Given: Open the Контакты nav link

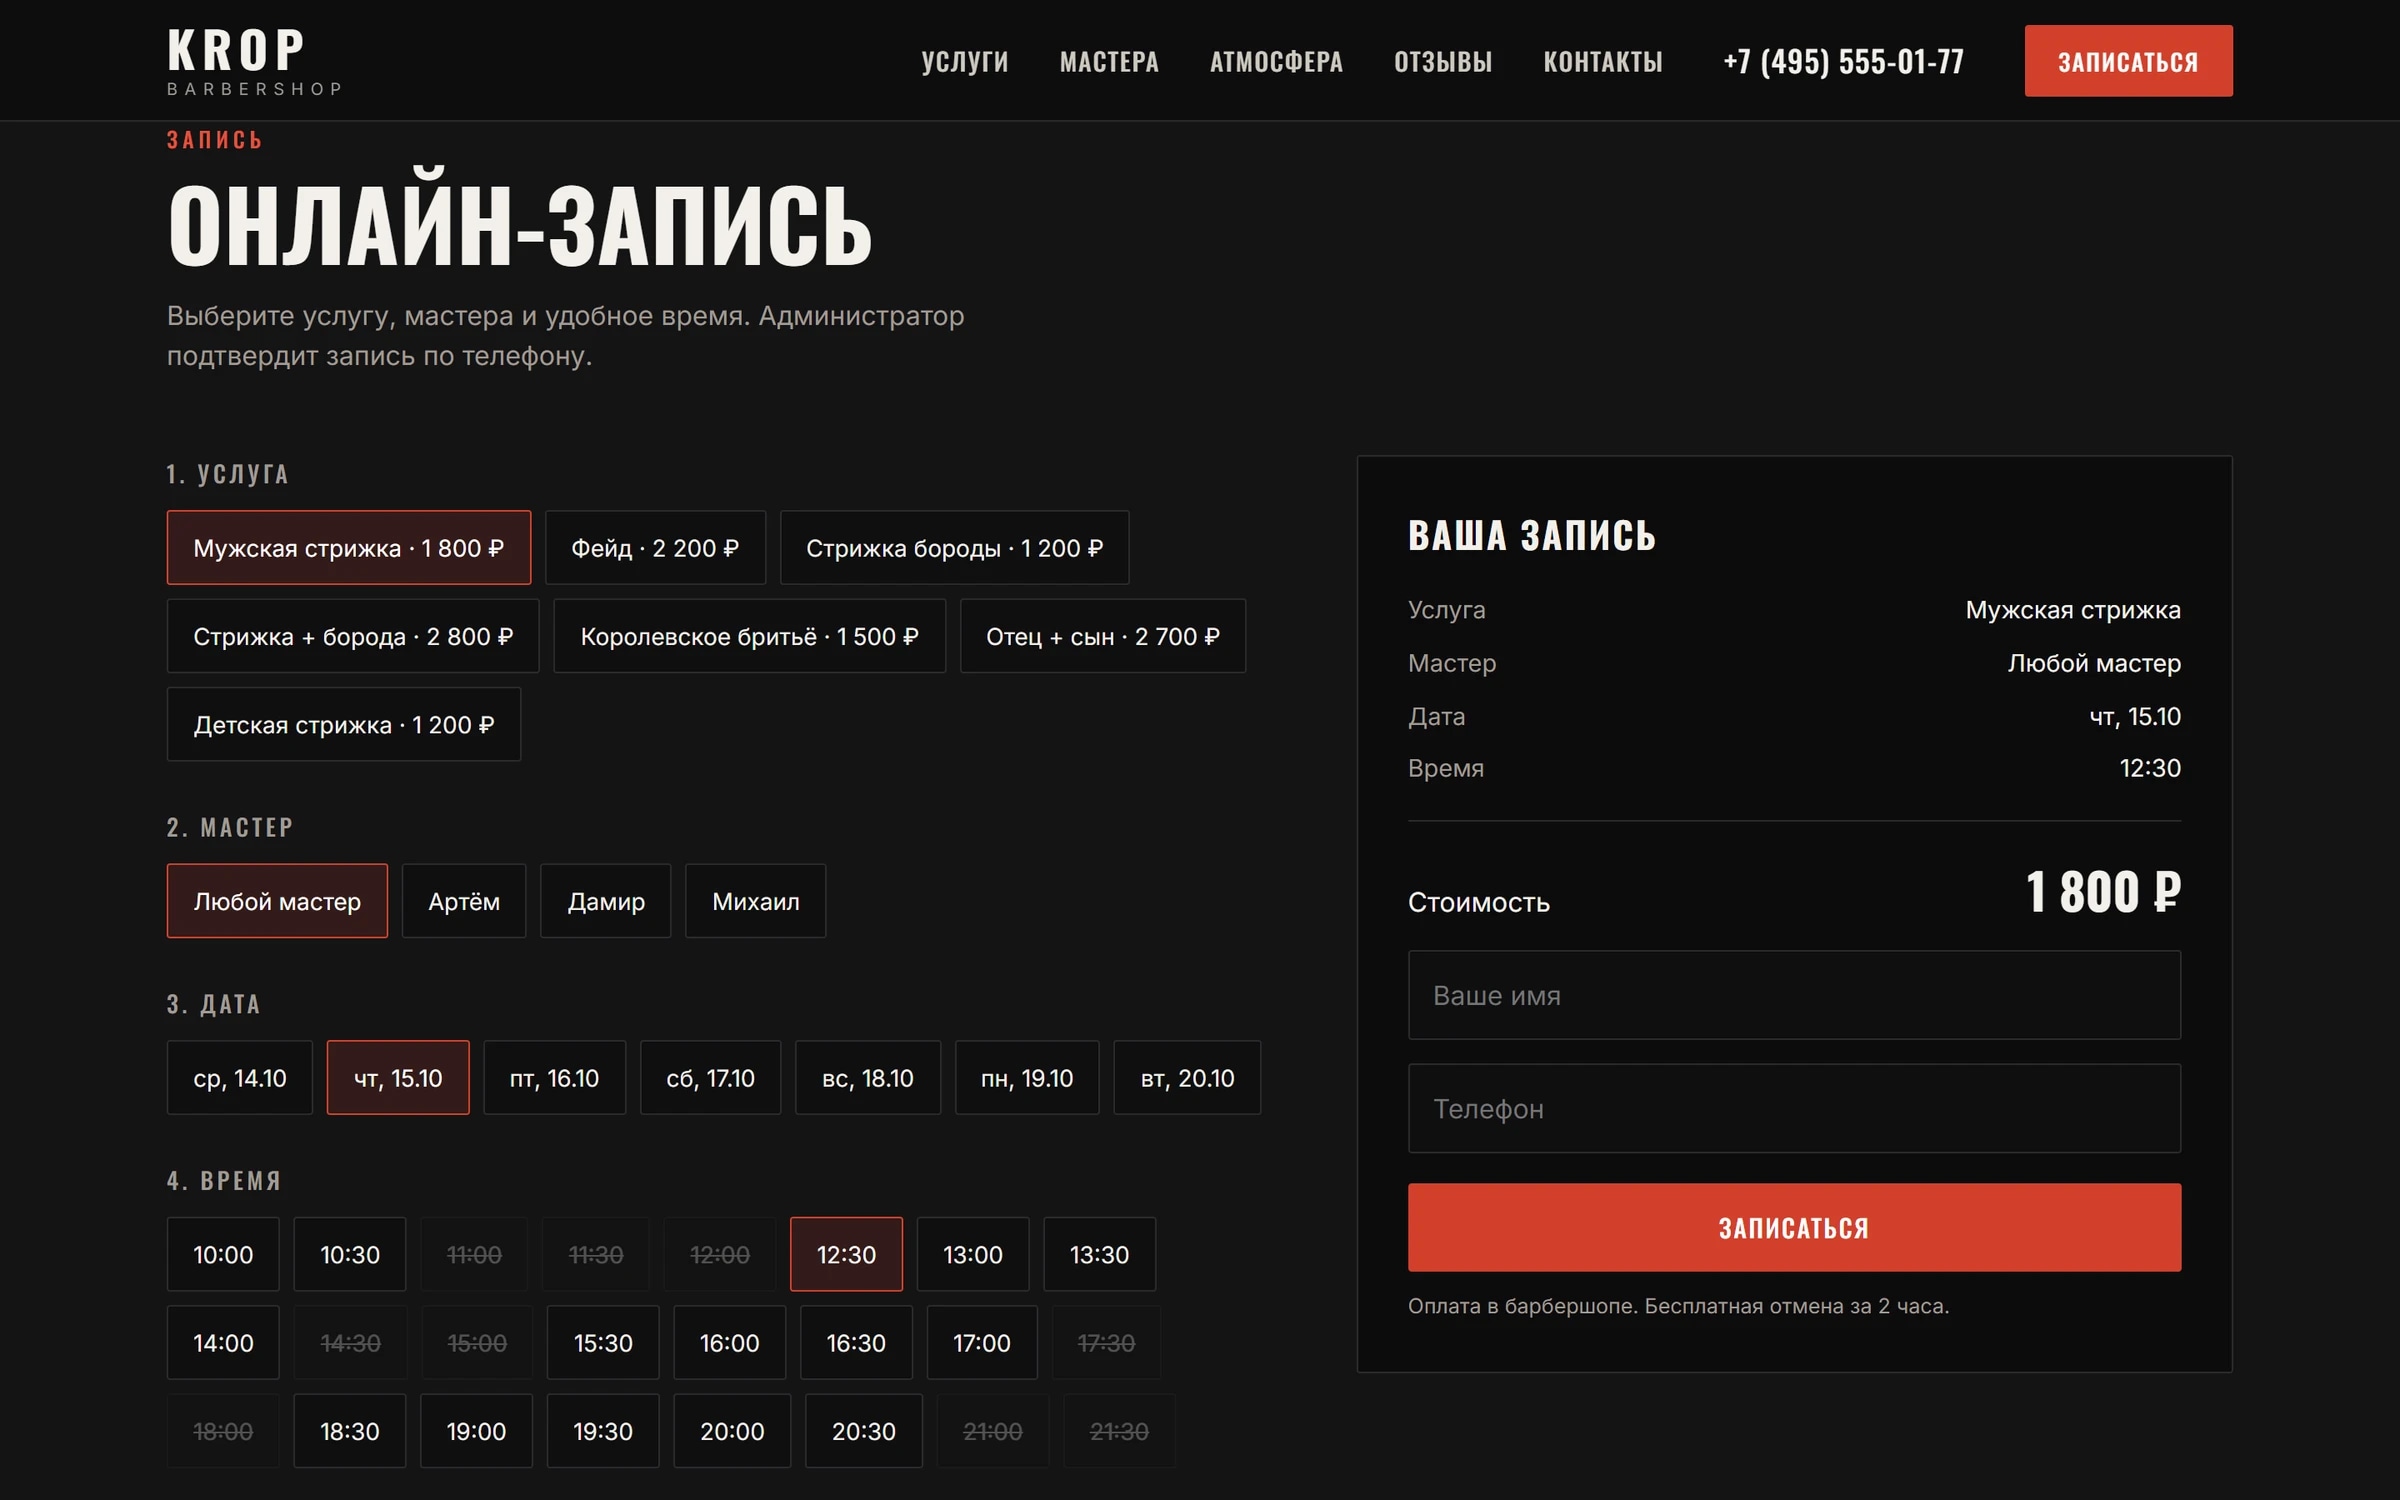Looking at the screenshot, I should [1603, 61].
